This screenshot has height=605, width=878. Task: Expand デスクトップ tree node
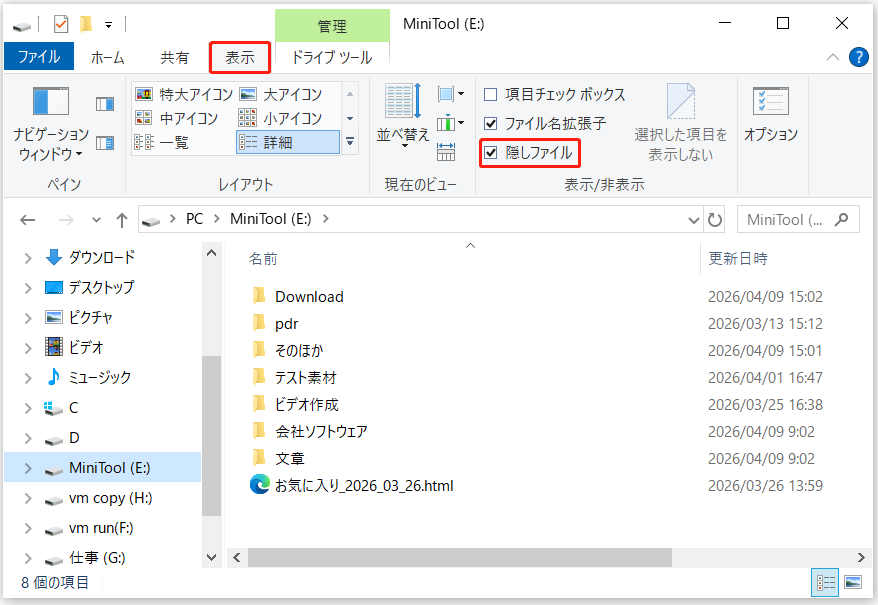pyautogui.click(x=27, y=288)
